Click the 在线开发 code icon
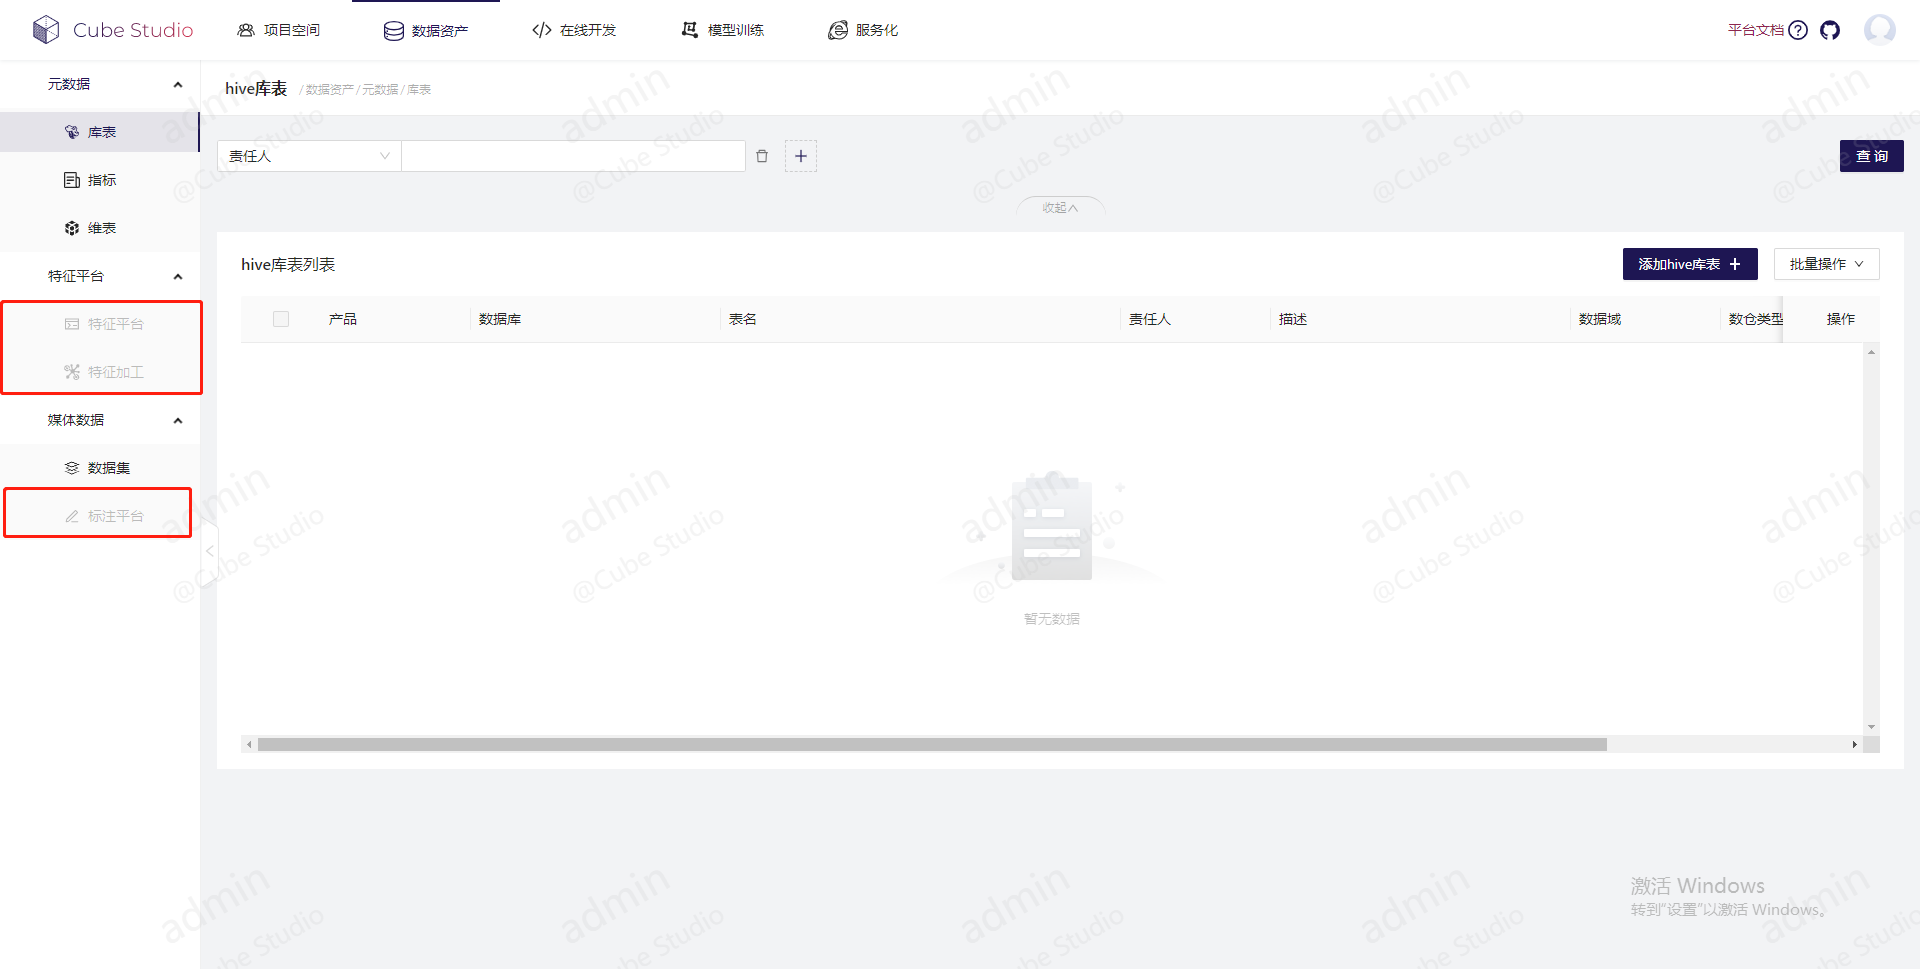The image size is (1920, 969). [542, 30]
